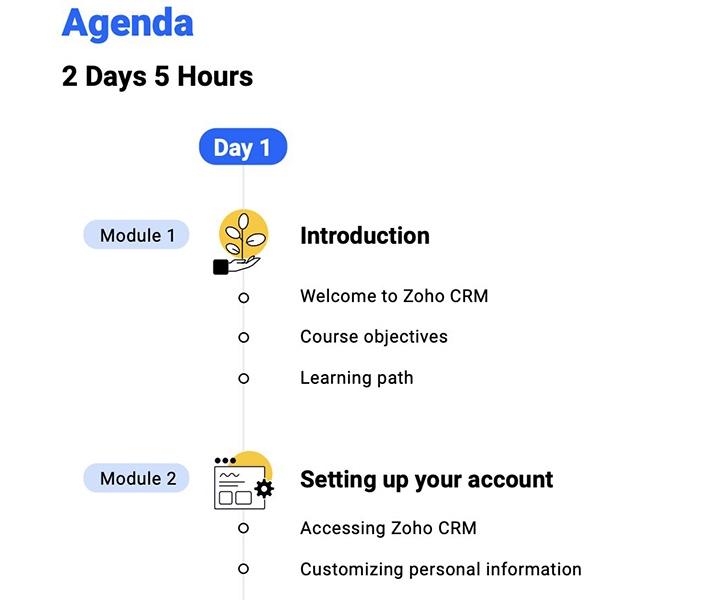The width and height of the screenshot is (728, 600).
Task: Open the Introduction heading
Action: pos(364,235)
